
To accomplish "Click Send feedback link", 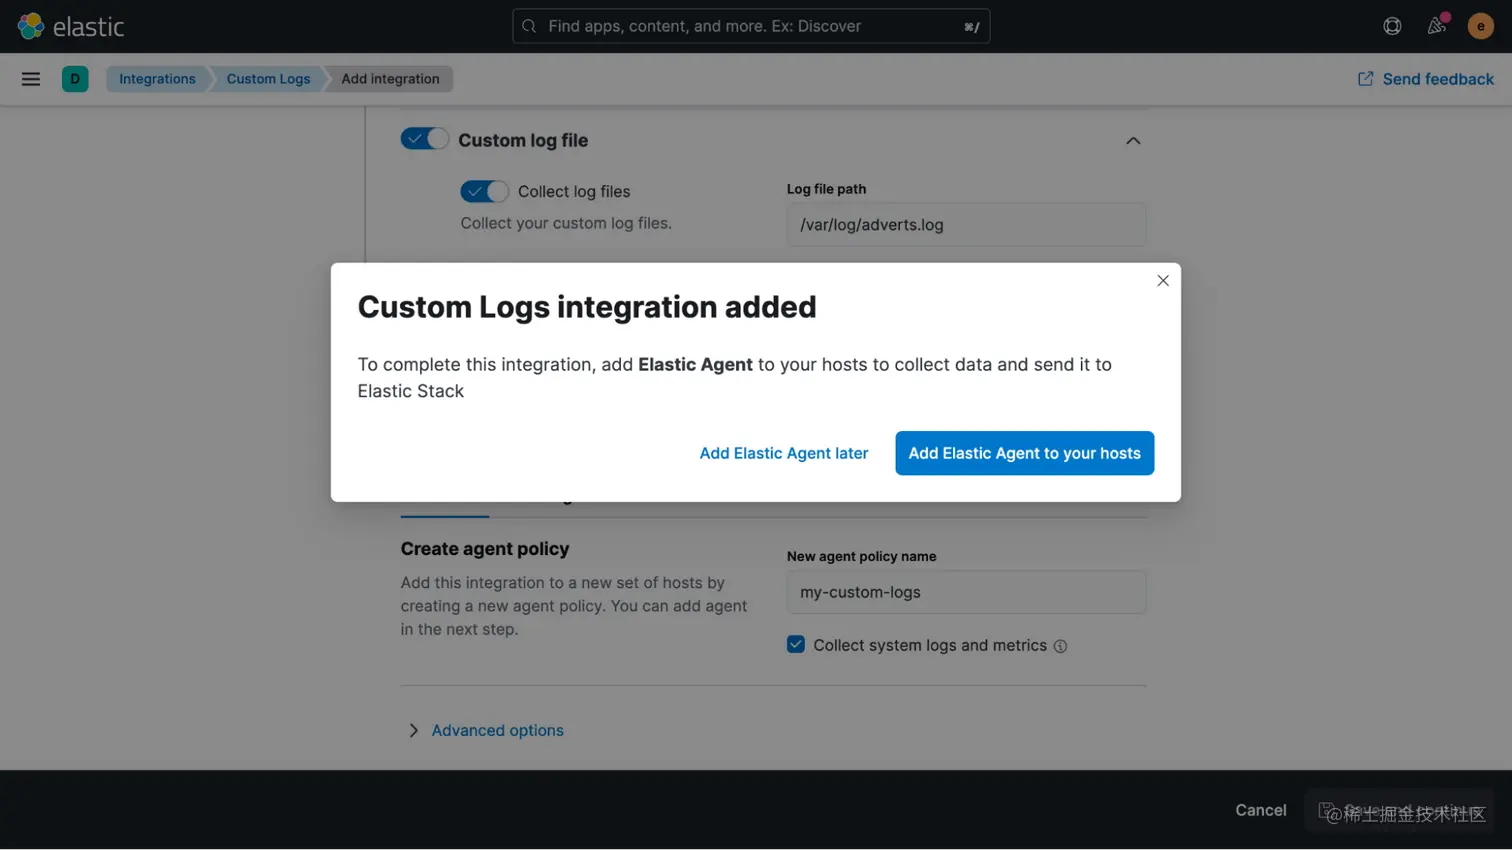I will [x=1425, y=79].
